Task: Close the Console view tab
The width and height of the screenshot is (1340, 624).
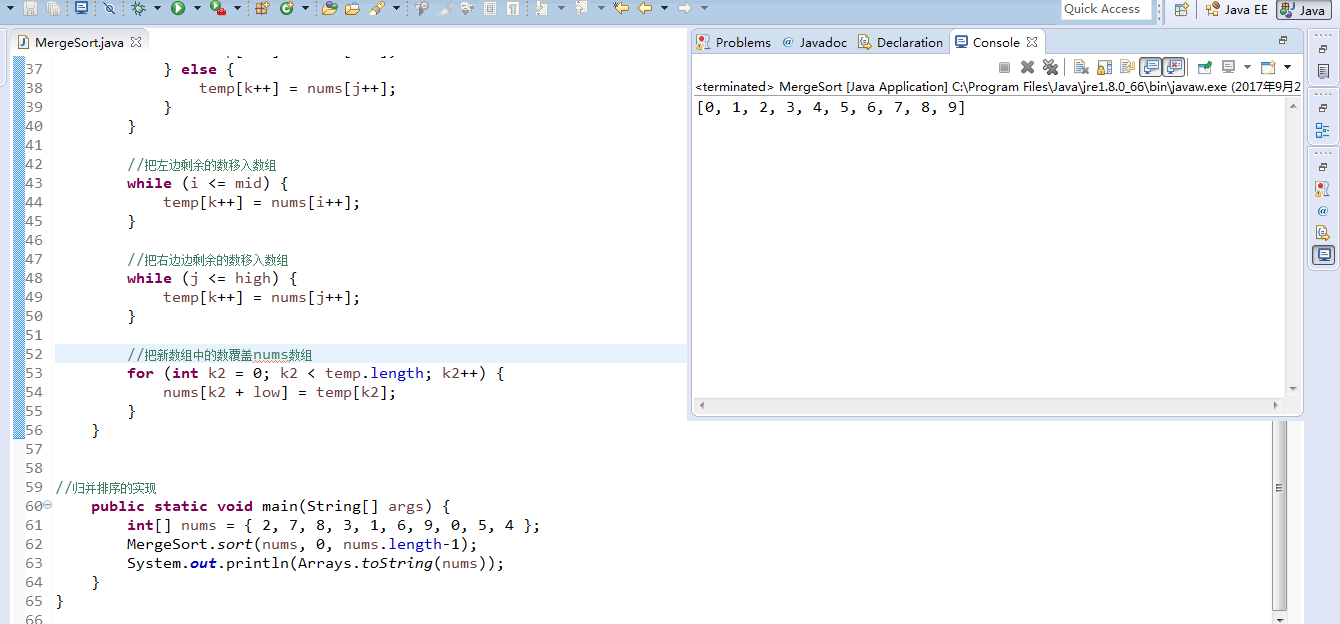Action: 1032,42
